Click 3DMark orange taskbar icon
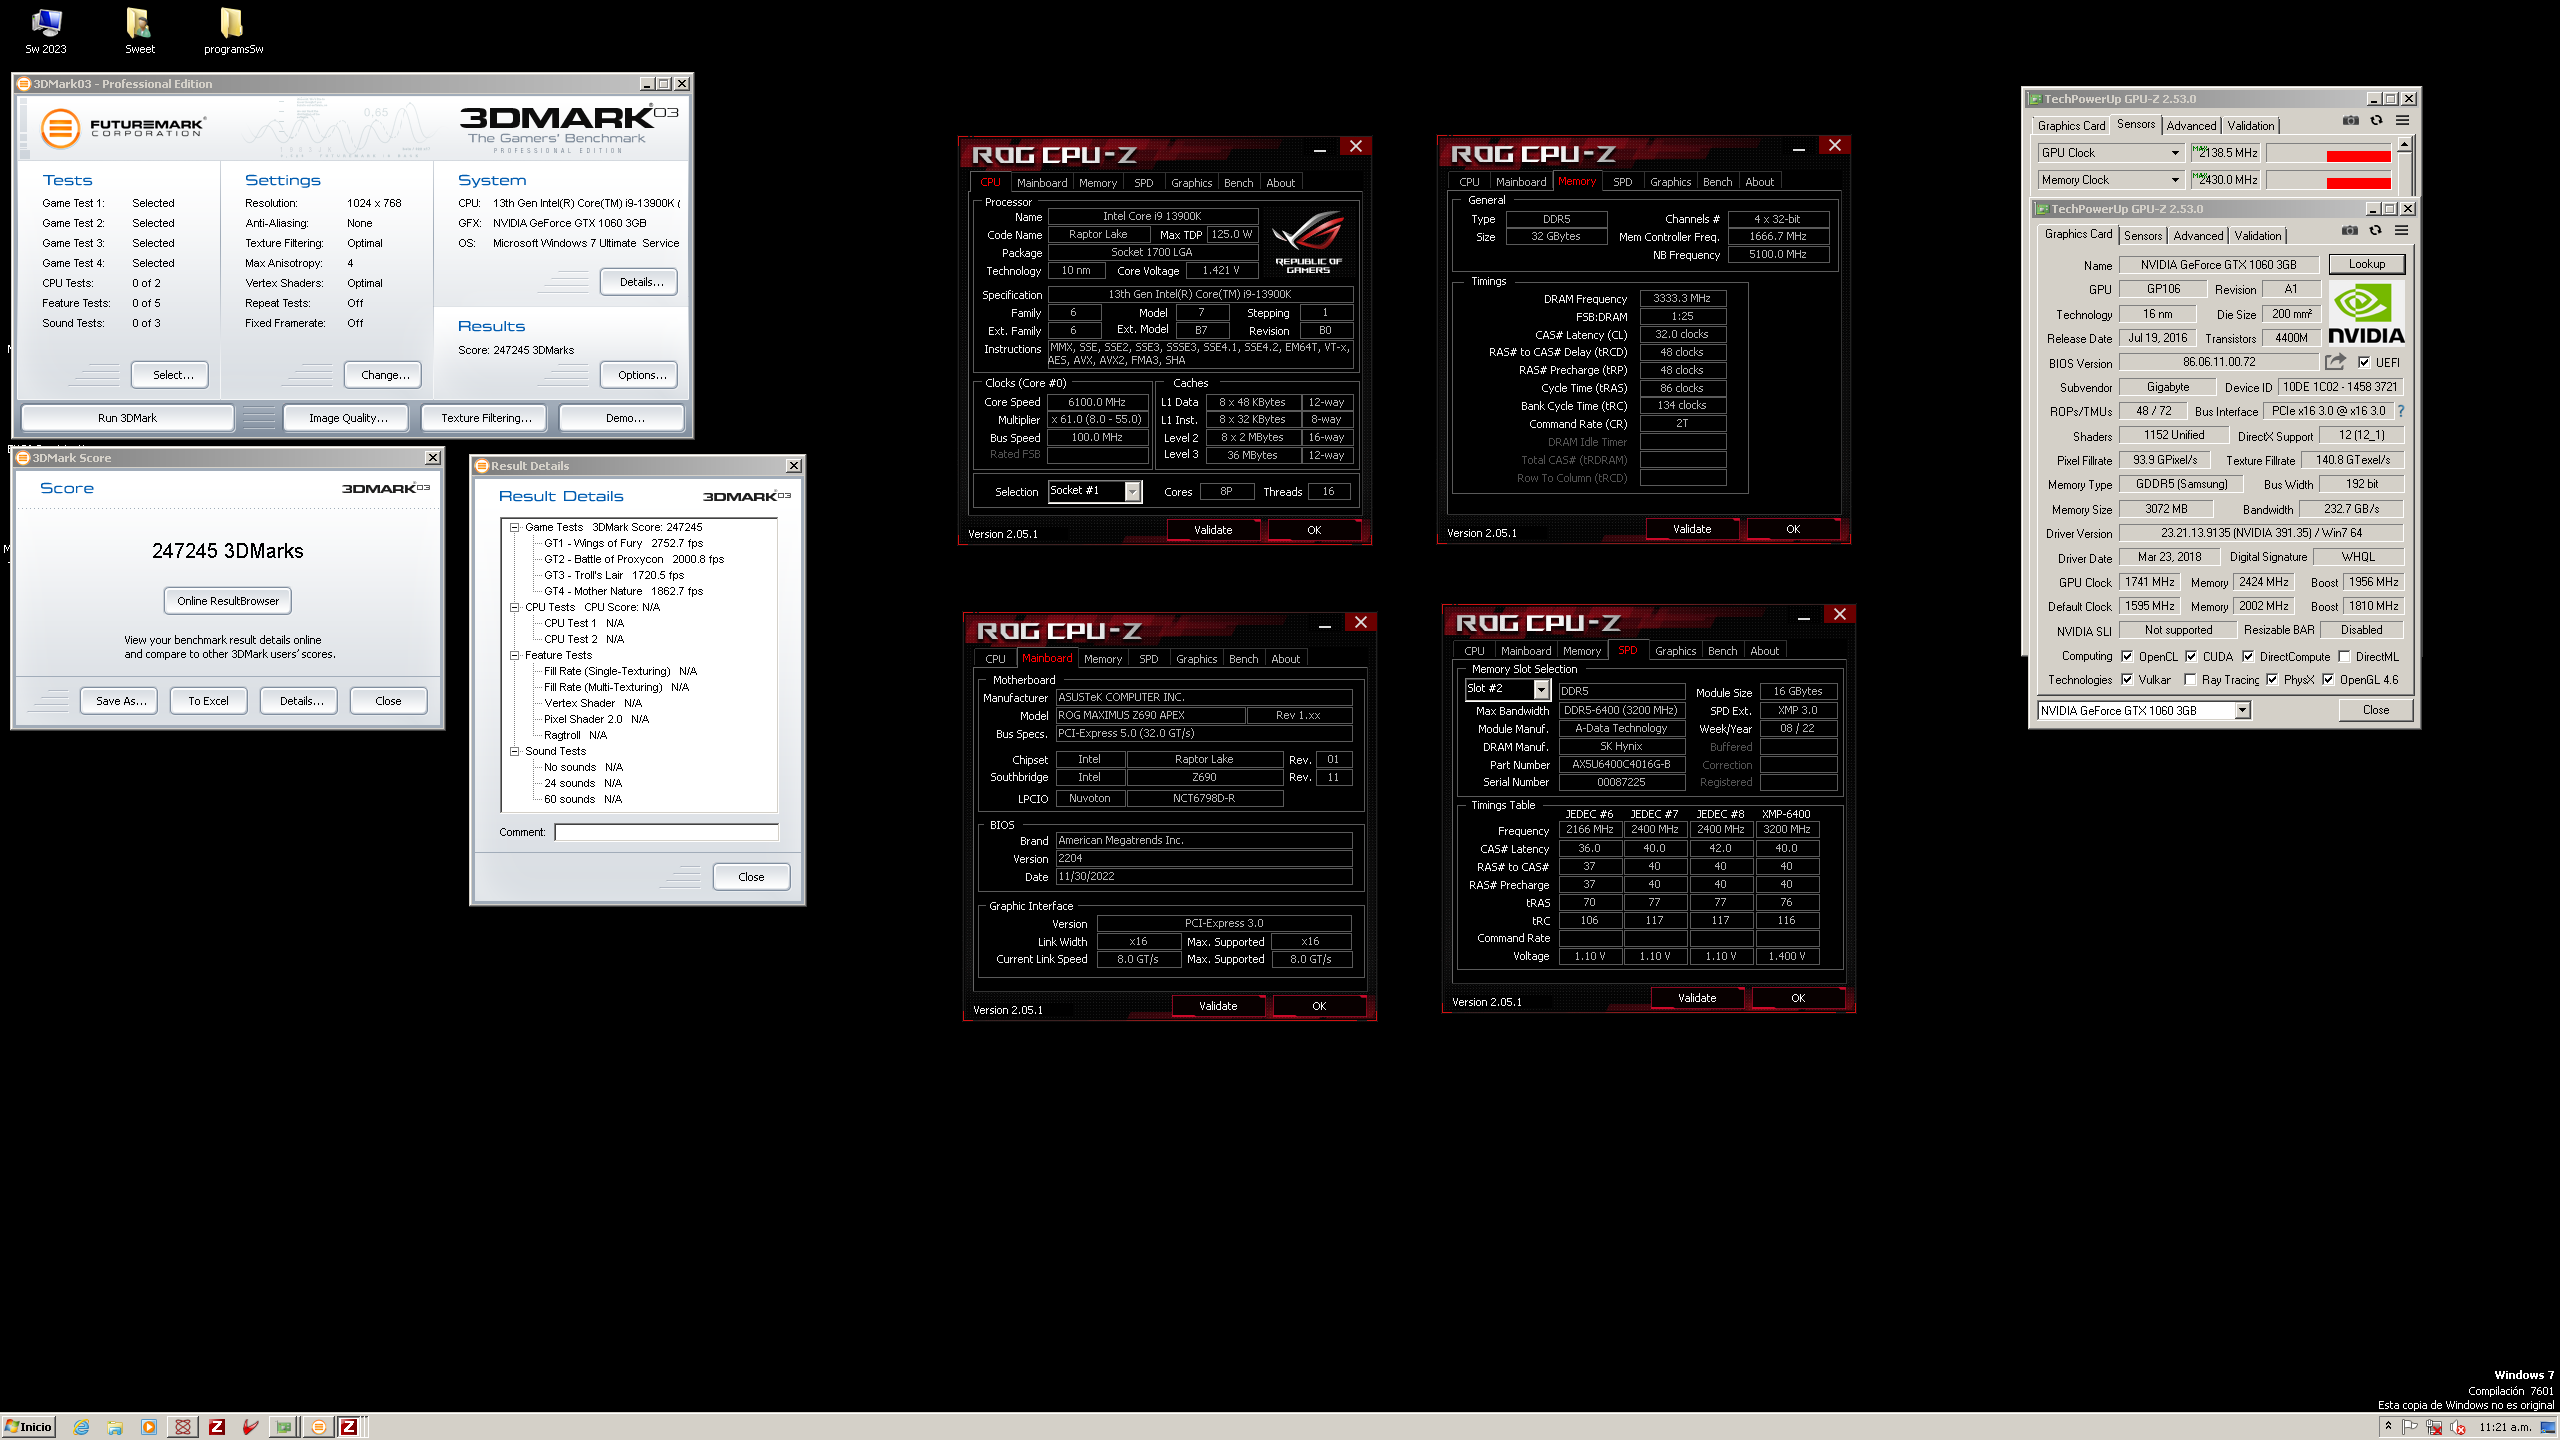The image size is (2560, 1440). point(318,1427)
